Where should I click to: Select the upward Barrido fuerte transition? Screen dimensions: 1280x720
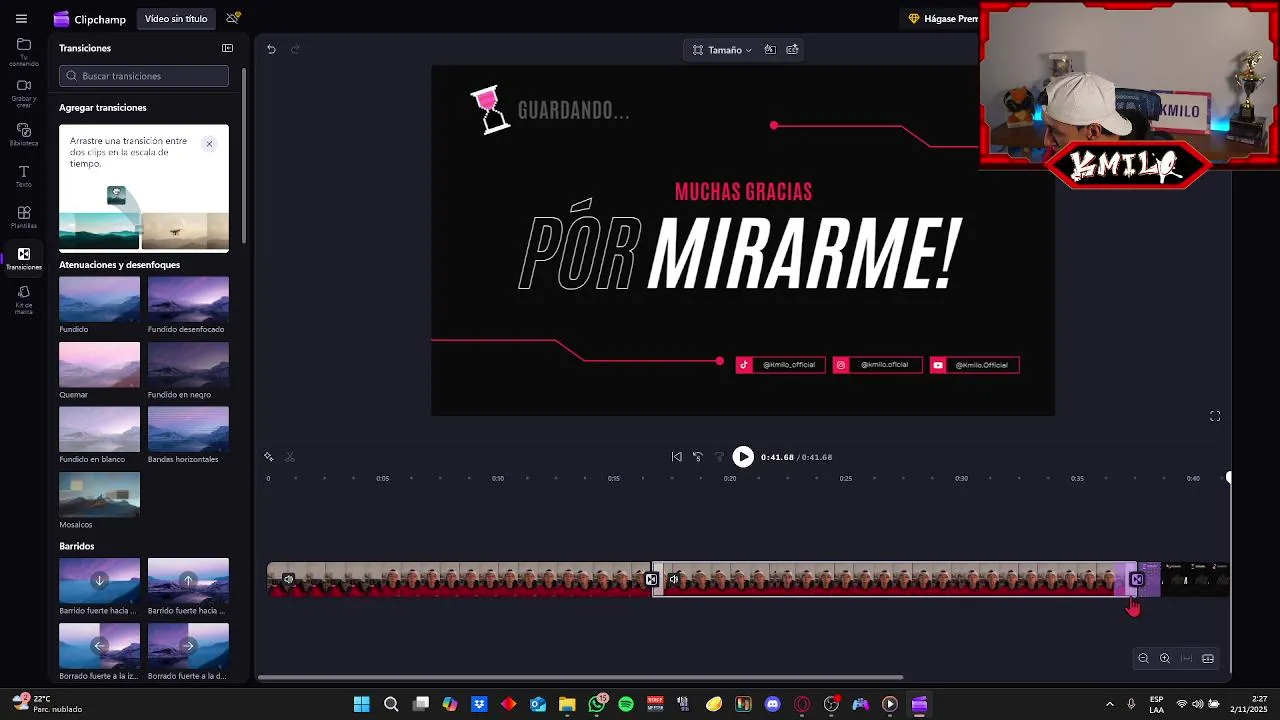click(188, 580)
